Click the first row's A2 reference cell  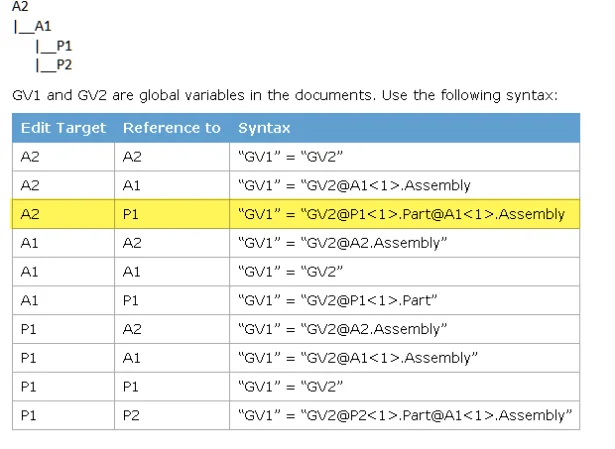click(132, 157)
